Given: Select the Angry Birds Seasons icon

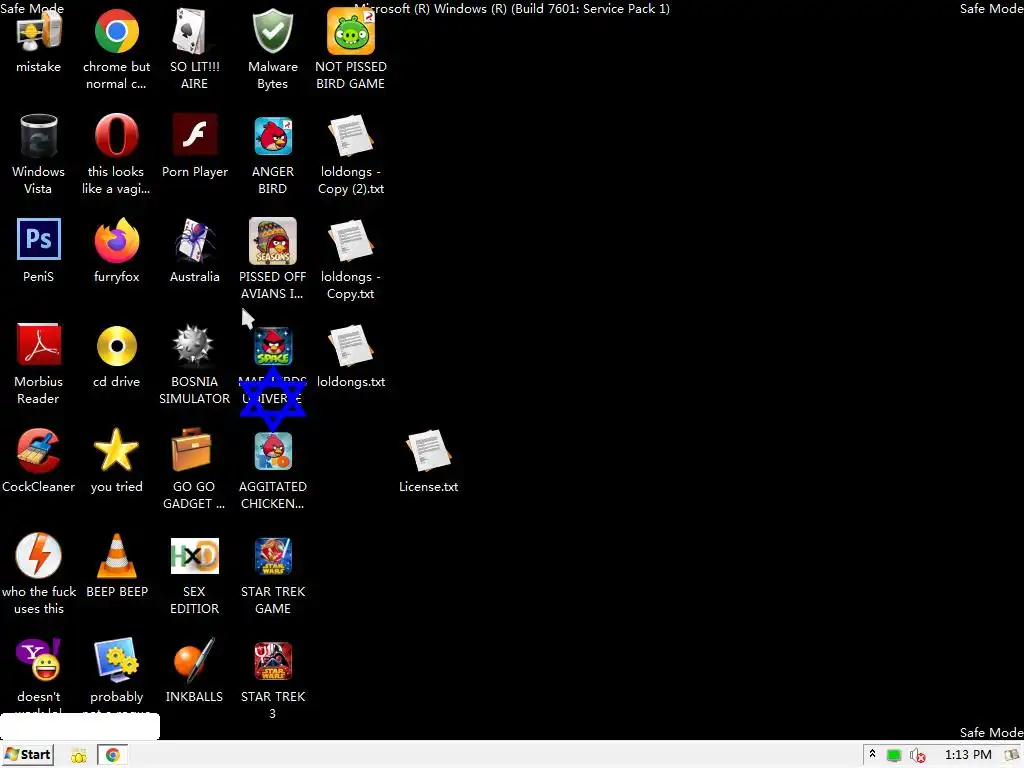Looking at the screenshot, I should (272, 240).
